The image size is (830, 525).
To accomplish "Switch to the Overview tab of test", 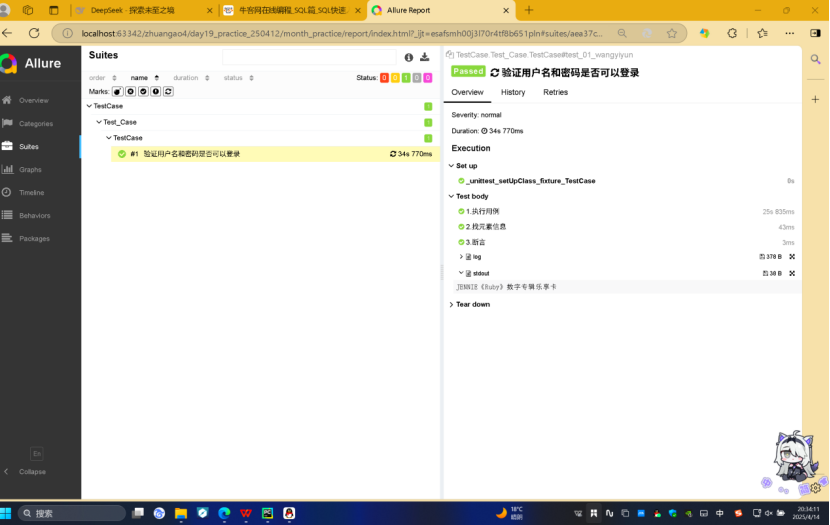I will click(467, 92).
